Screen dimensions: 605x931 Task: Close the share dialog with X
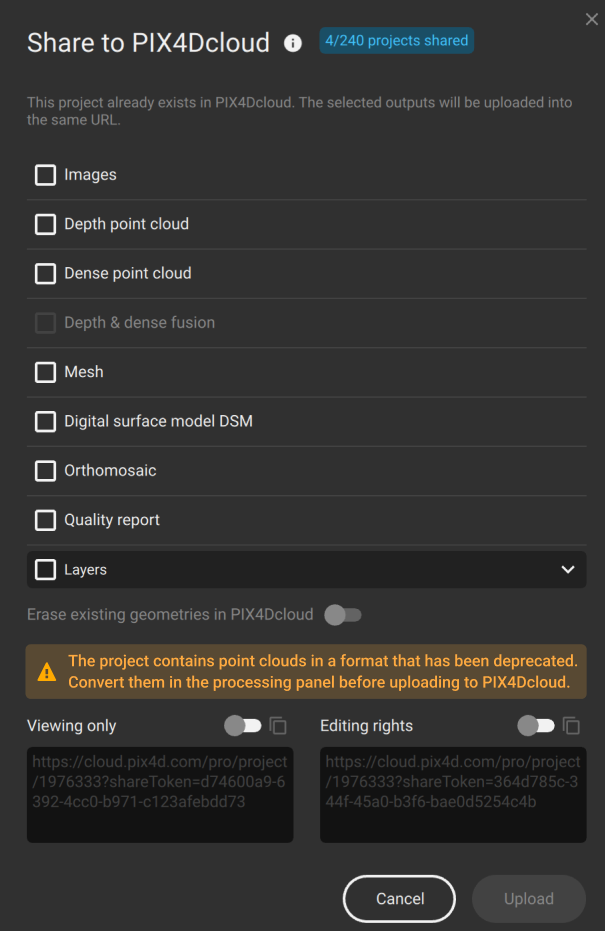pyautogui.click(x=591, y=19)
